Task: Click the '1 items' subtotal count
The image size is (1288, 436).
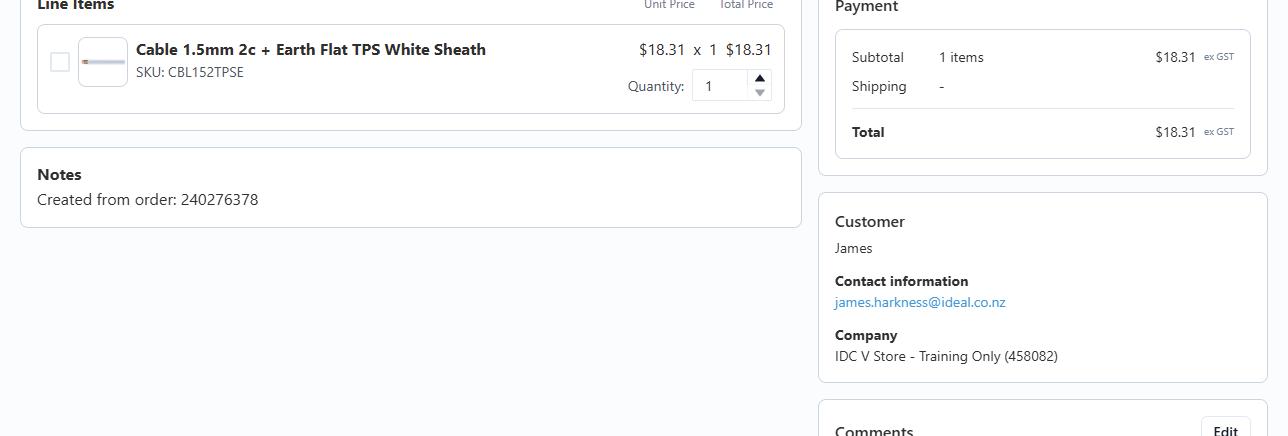Action: coord(961,57)
